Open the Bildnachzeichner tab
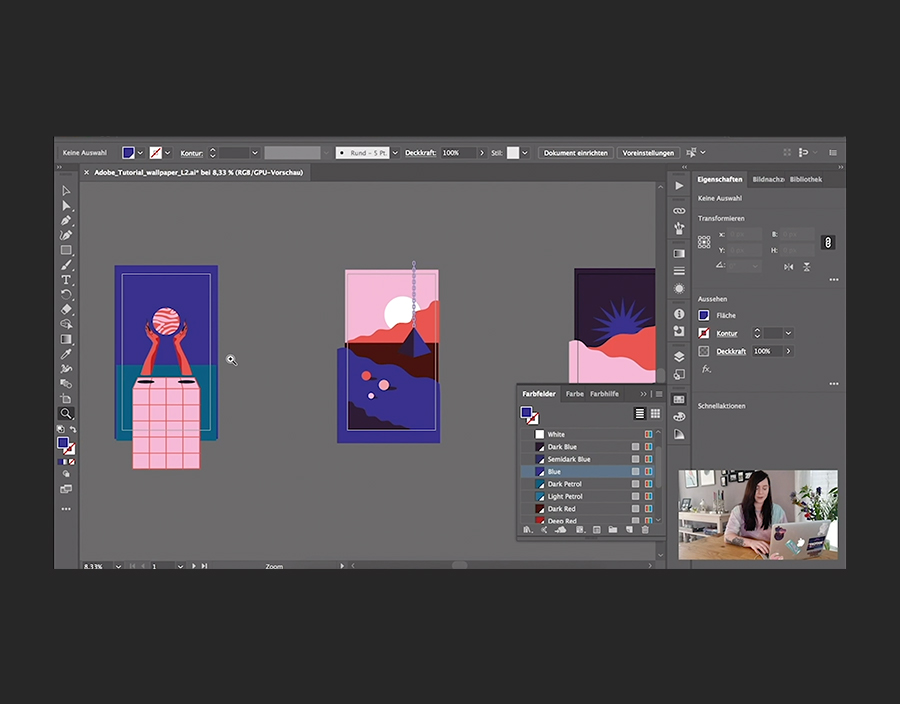 click(x=768, y=179)
